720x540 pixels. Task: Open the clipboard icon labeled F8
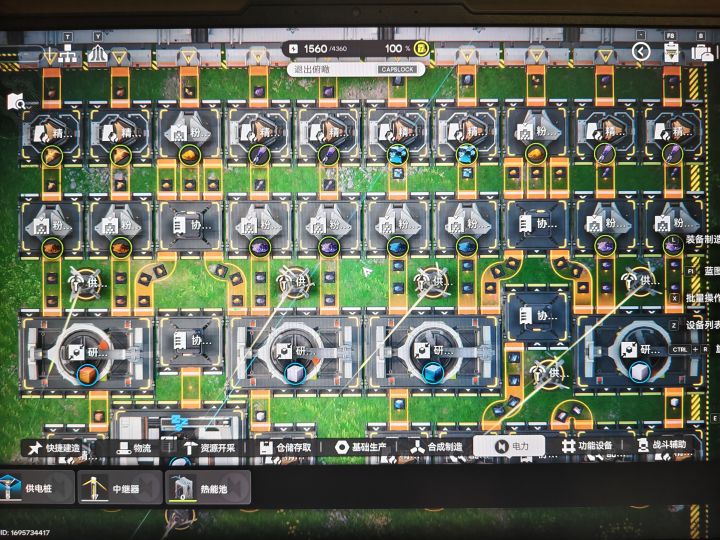[x=671, y=51]
